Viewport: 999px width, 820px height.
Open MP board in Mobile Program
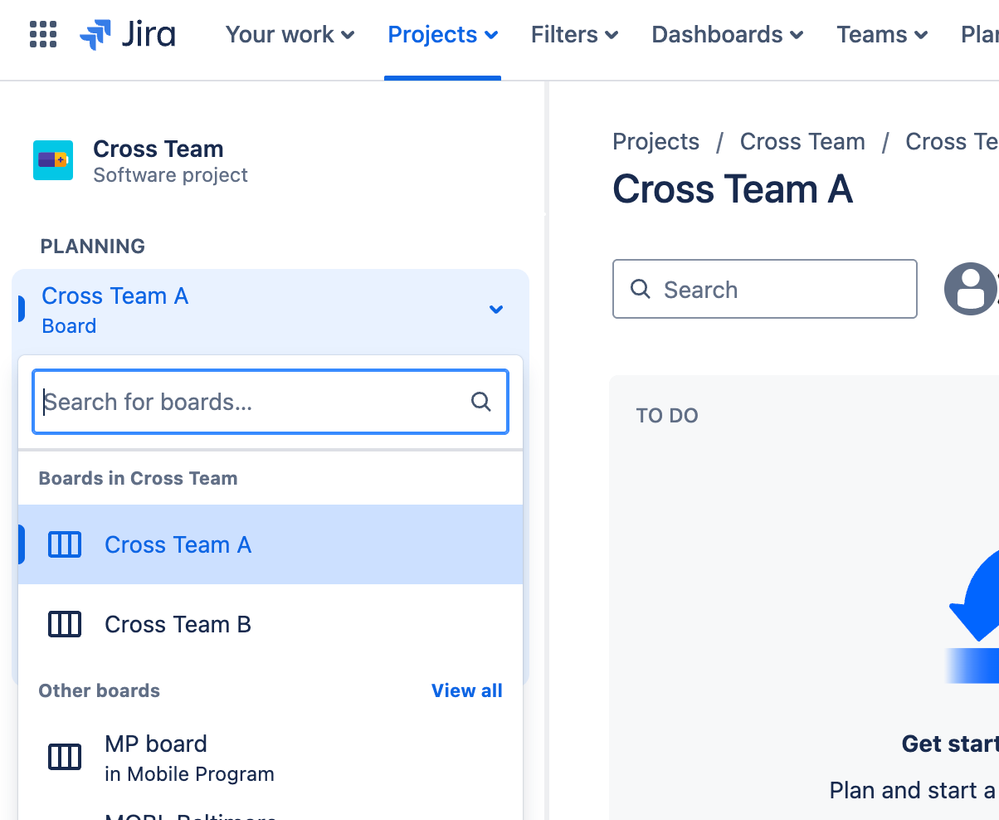(x=271, y=758)
